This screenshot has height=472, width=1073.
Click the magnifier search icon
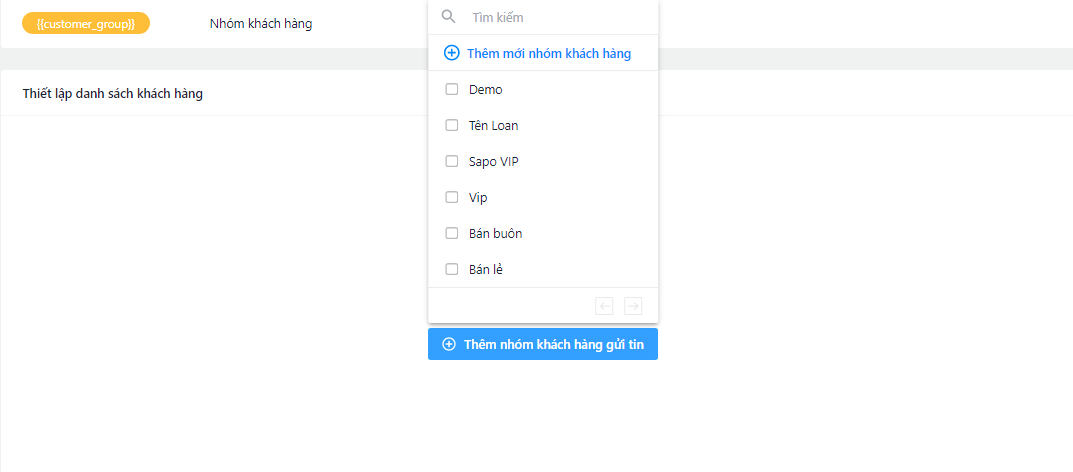pyautogui.click(x=449, y=17)
